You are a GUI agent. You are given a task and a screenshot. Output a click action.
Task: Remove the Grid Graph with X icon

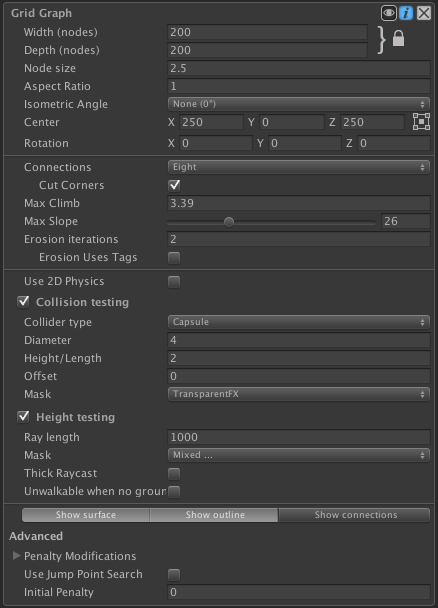[424, 13]
